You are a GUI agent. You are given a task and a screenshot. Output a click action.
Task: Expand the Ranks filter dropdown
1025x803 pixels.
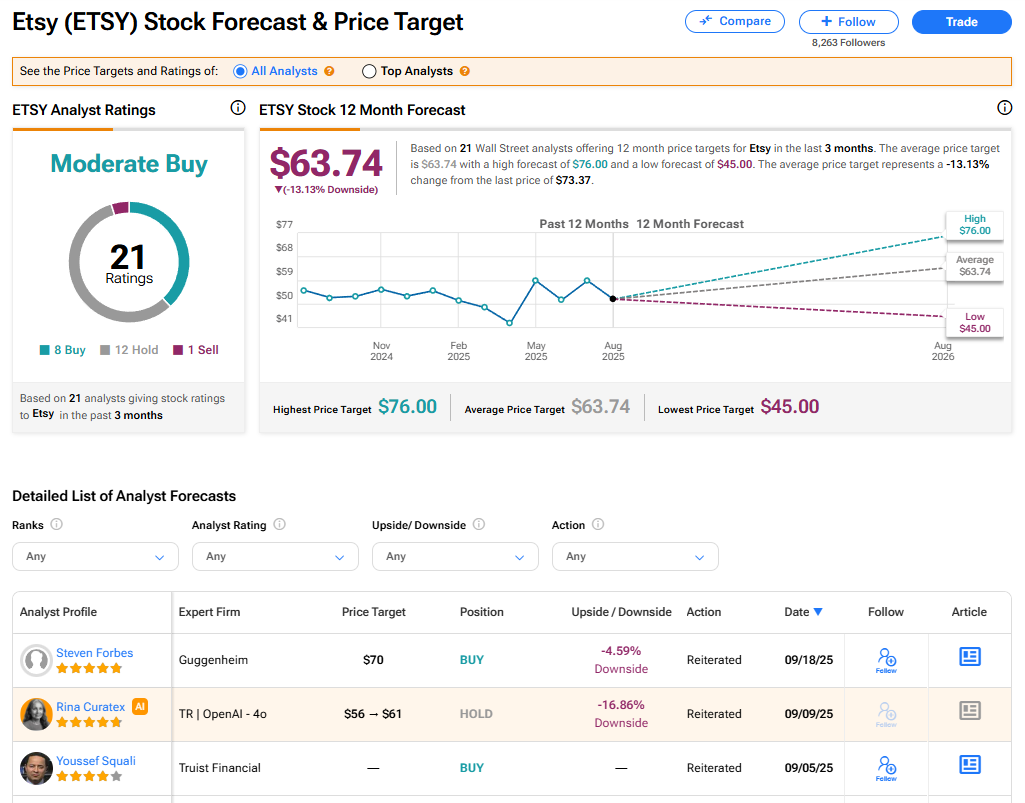[95, 557]
